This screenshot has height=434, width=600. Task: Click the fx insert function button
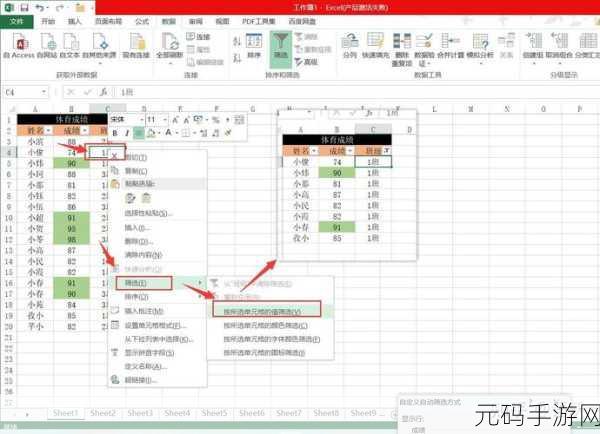coord(104,92)
